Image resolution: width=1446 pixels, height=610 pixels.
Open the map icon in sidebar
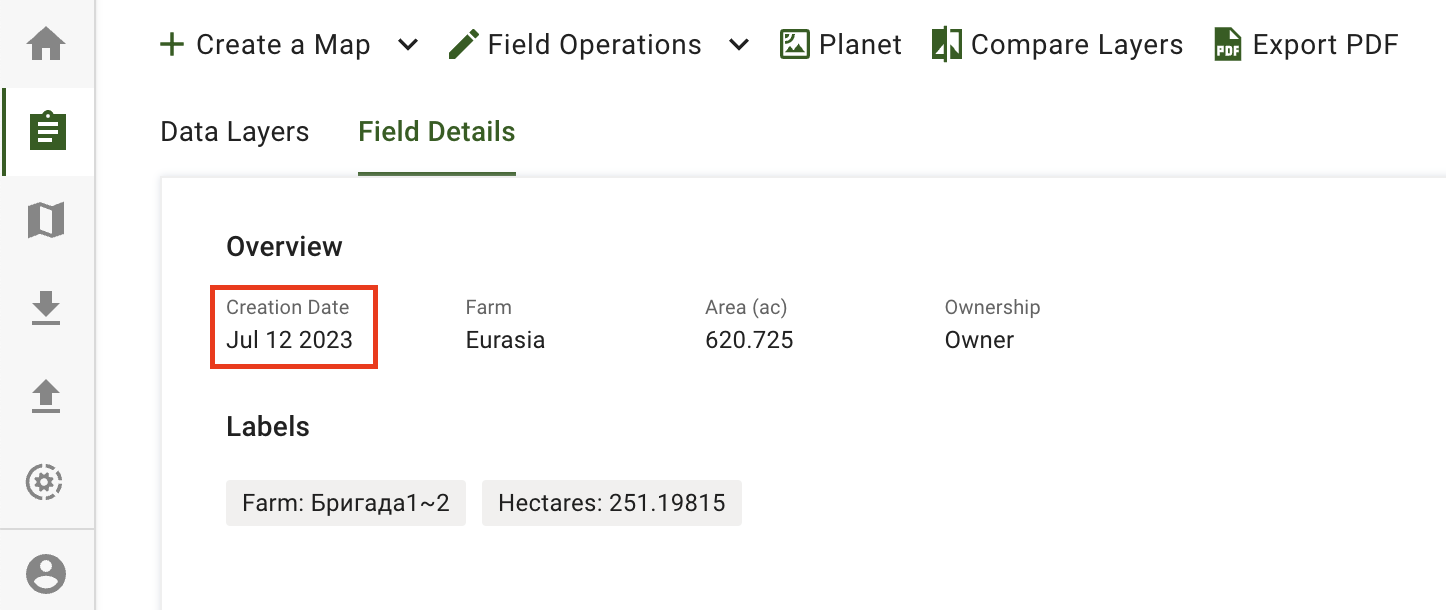(46, 219)
